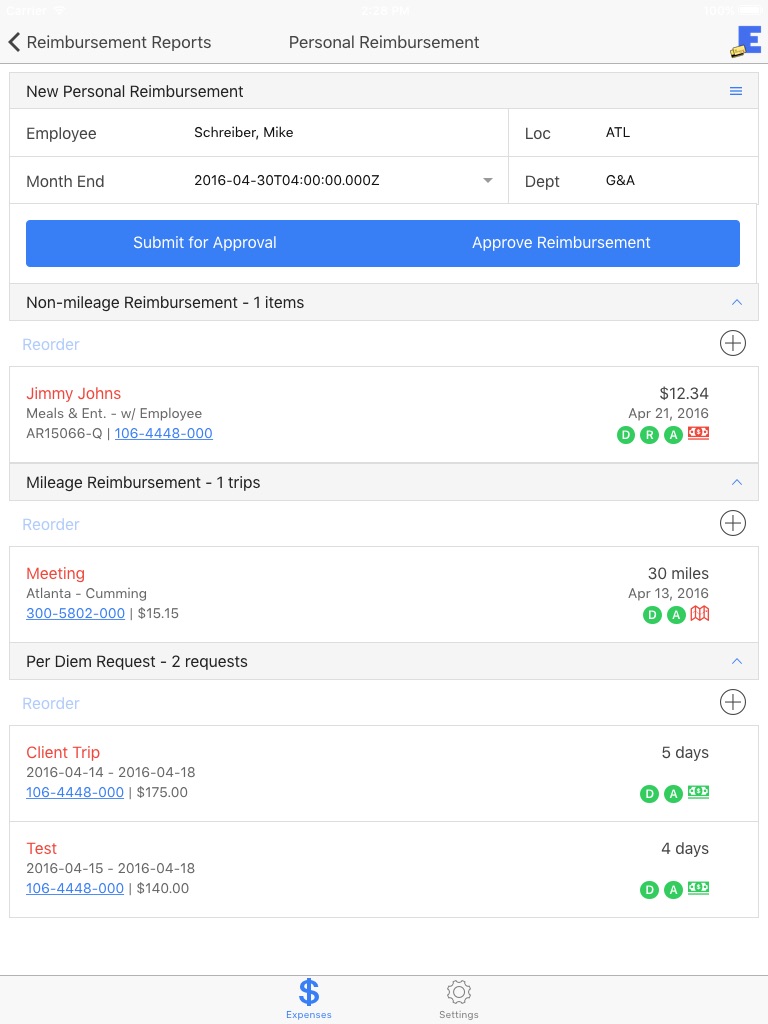Open the hamburger menu in New Personal Reimbursement header

[736, 91]
